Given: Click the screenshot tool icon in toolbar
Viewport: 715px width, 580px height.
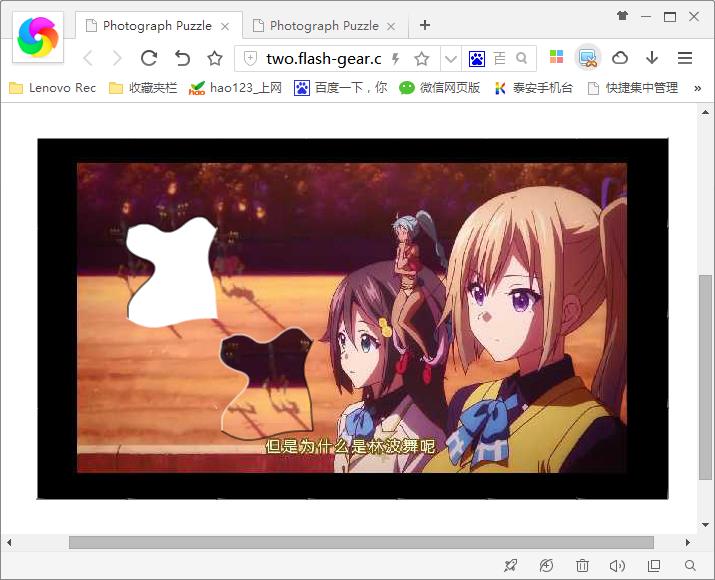Looking at the screenshot, I should point(588,58).
